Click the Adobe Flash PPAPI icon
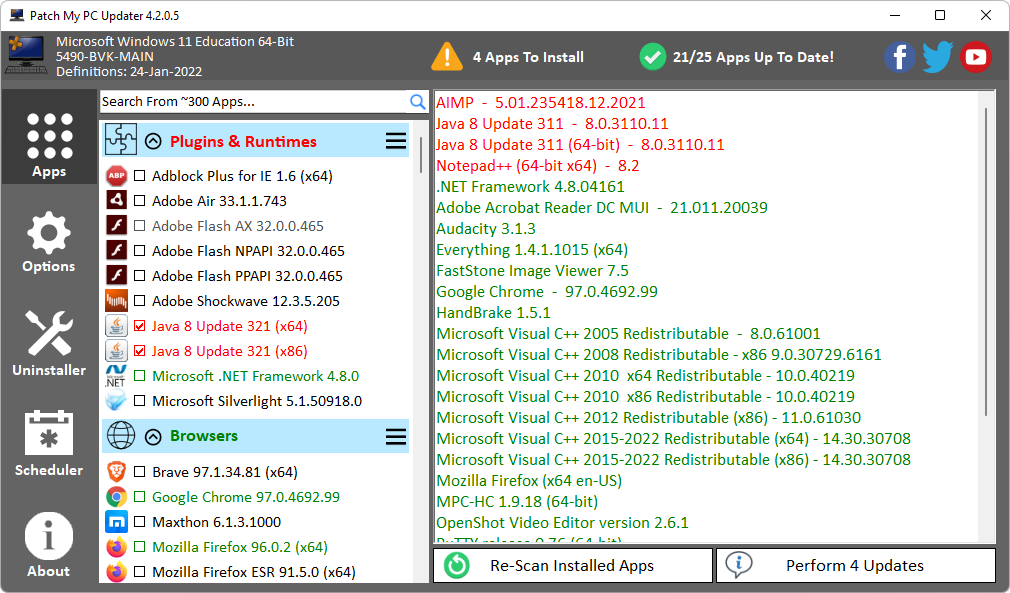 [117, 276]
